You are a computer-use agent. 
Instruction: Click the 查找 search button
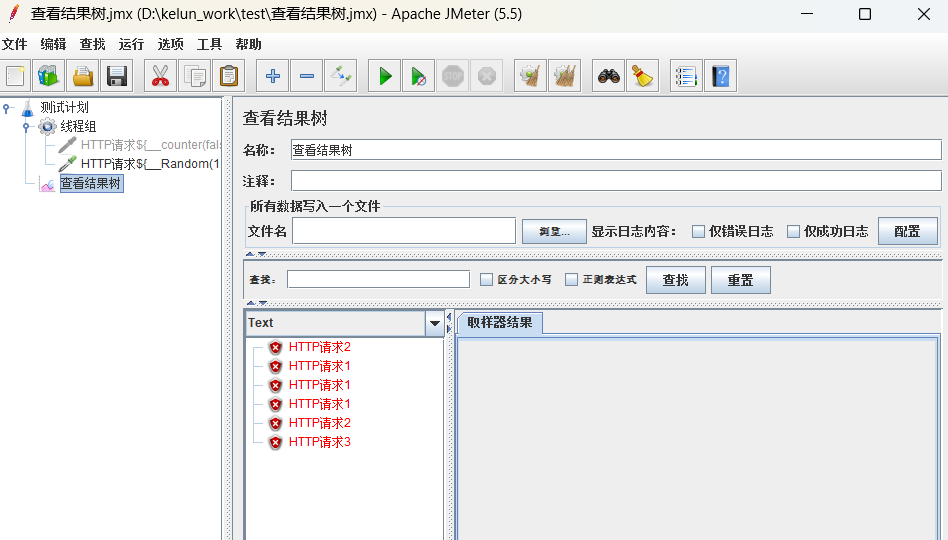(x=675, y=280)
